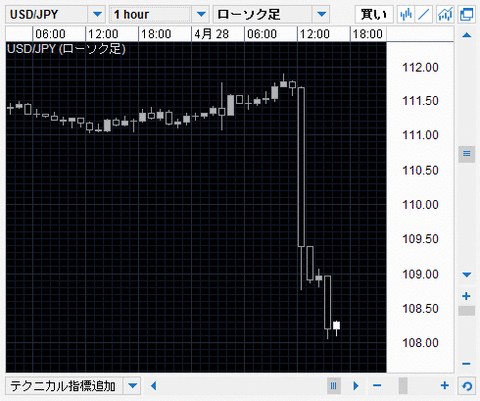Click the 4月 28 date label on time axis
Viewport: 480px width, 401px height.
(211, 34)
